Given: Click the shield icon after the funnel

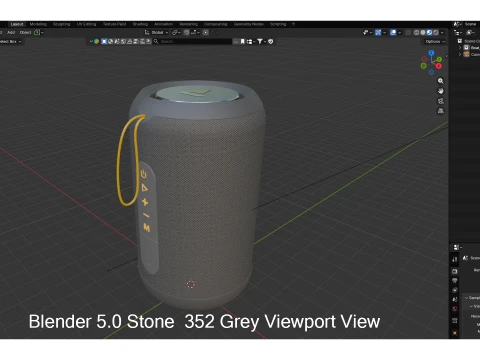Looking at the screenshot, I should tap(271, 41).
